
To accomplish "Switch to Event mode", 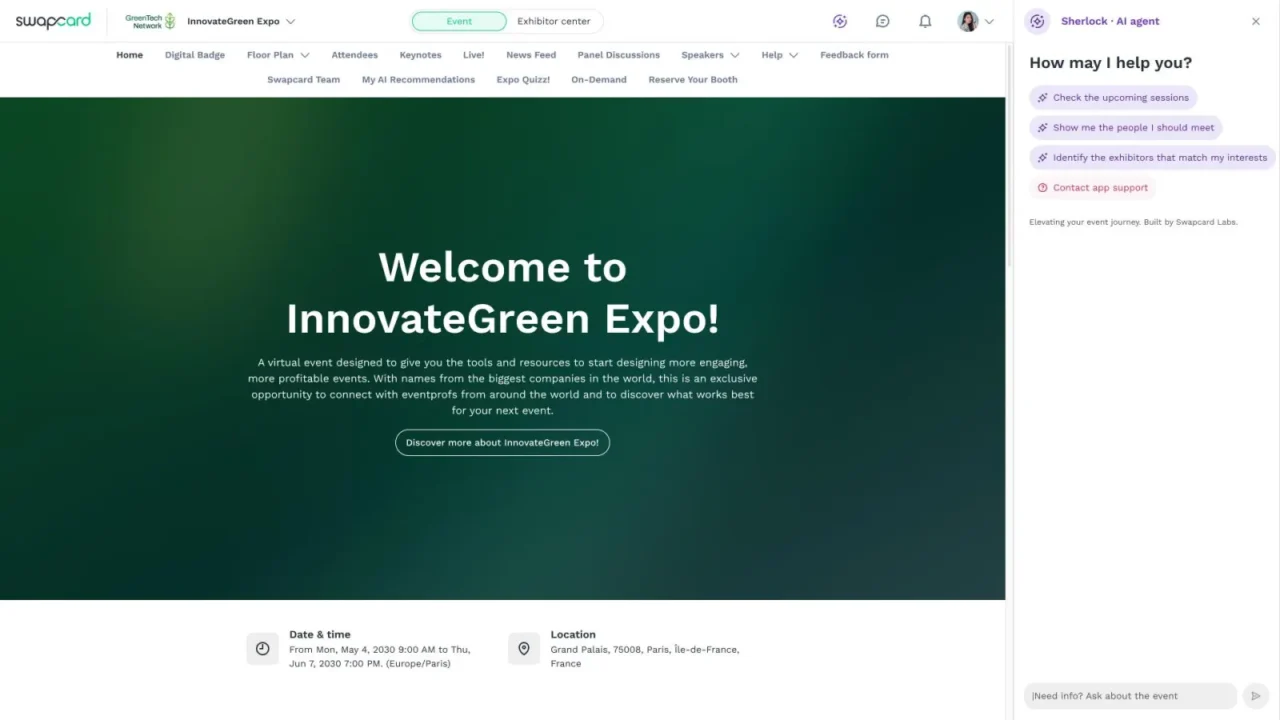I will tap(459, 21).
